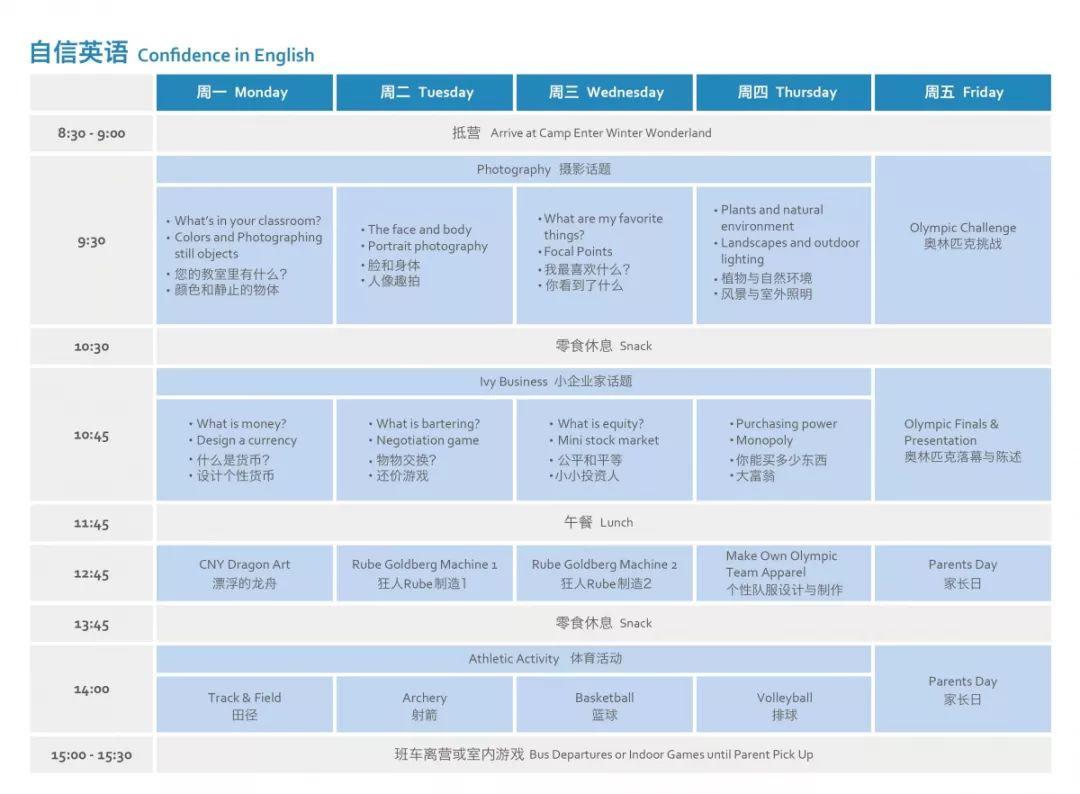Select the Archery cell
The width and height of the screenshot is (1080, 794).
425,704
